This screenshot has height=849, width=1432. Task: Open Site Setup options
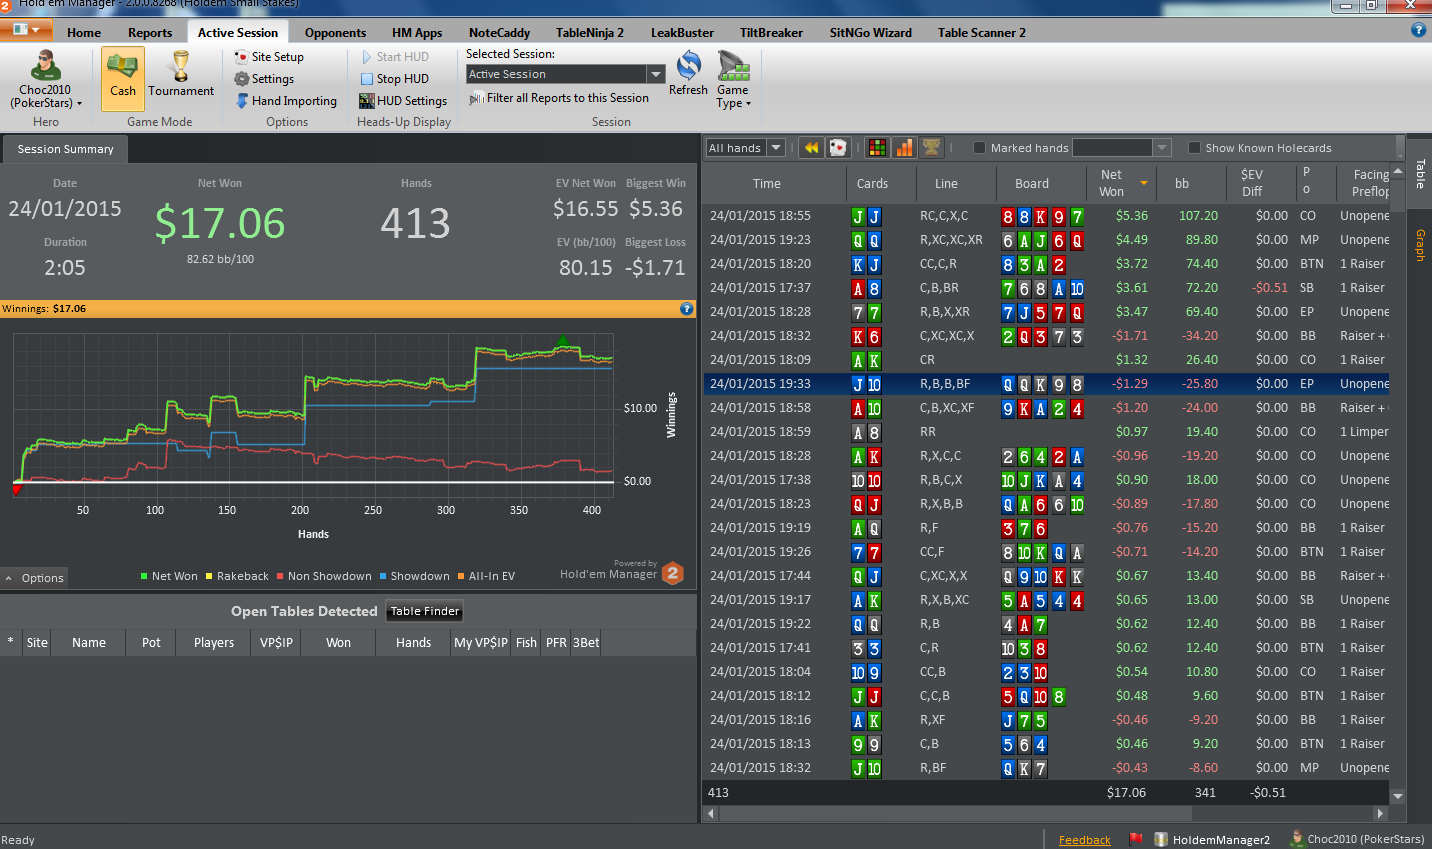[x=269, y=57]
